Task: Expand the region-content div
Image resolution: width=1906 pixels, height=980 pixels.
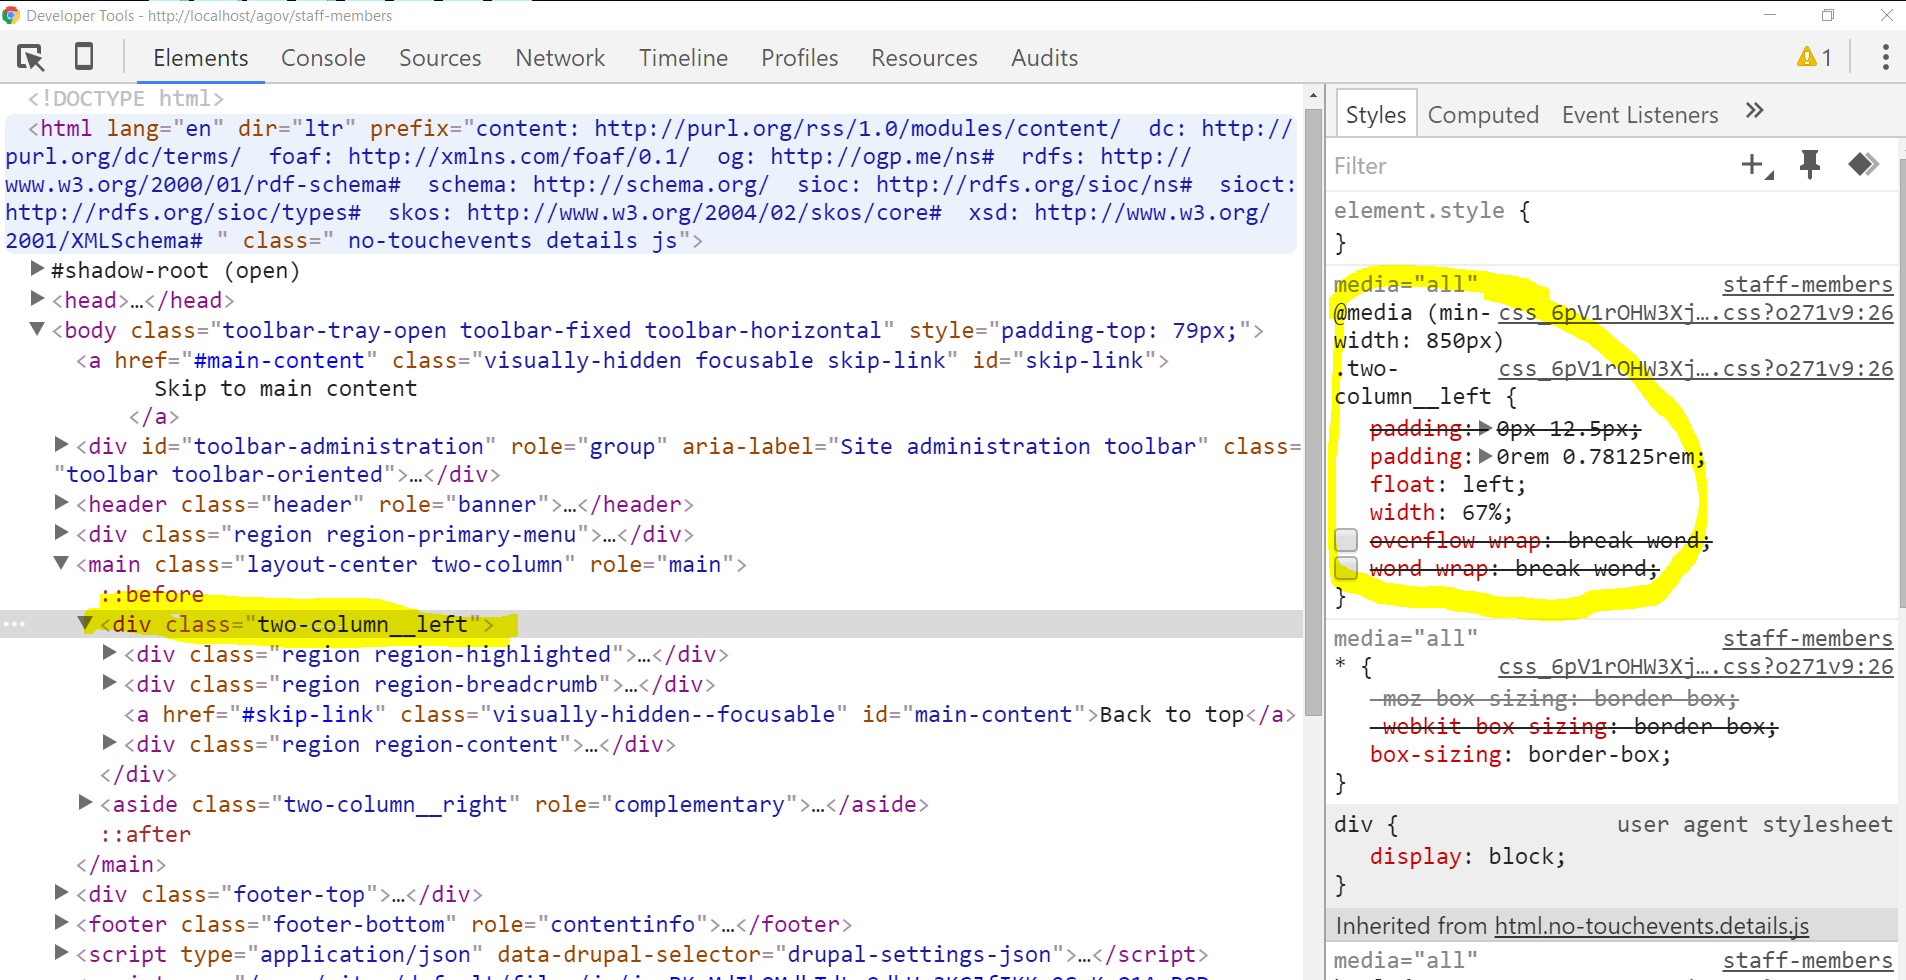Action: 109,743
